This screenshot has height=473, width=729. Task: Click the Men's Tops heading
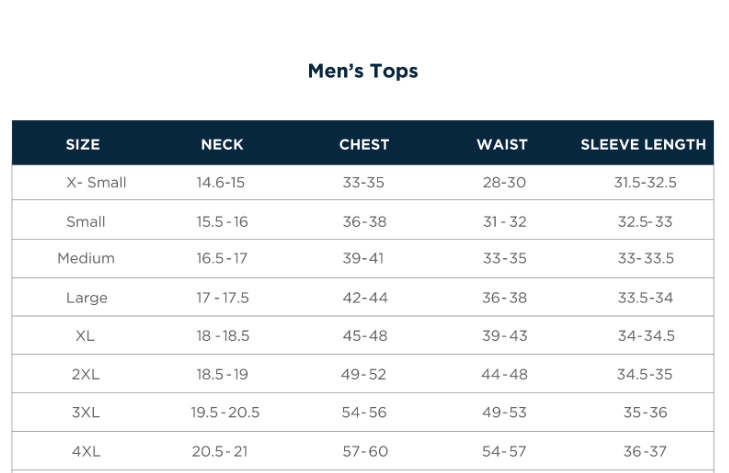coord(363,71)
